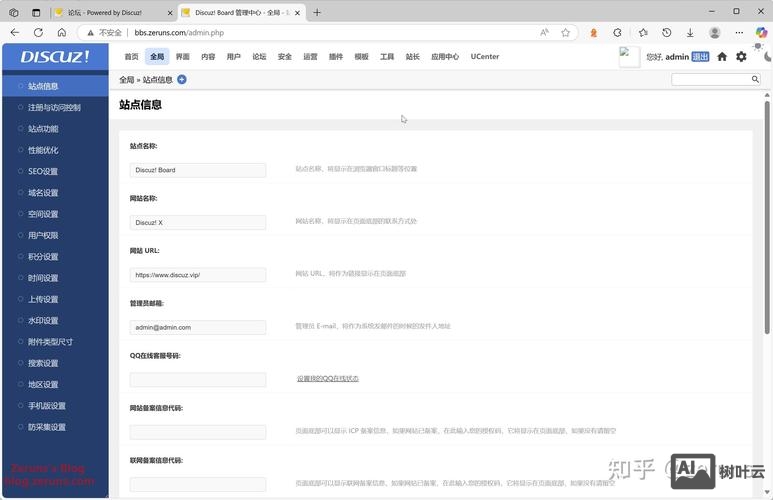Open the gear settings icon in Discuz header
Image resolution: width=773 pixels, height=500 pixels.
[741, 57]
